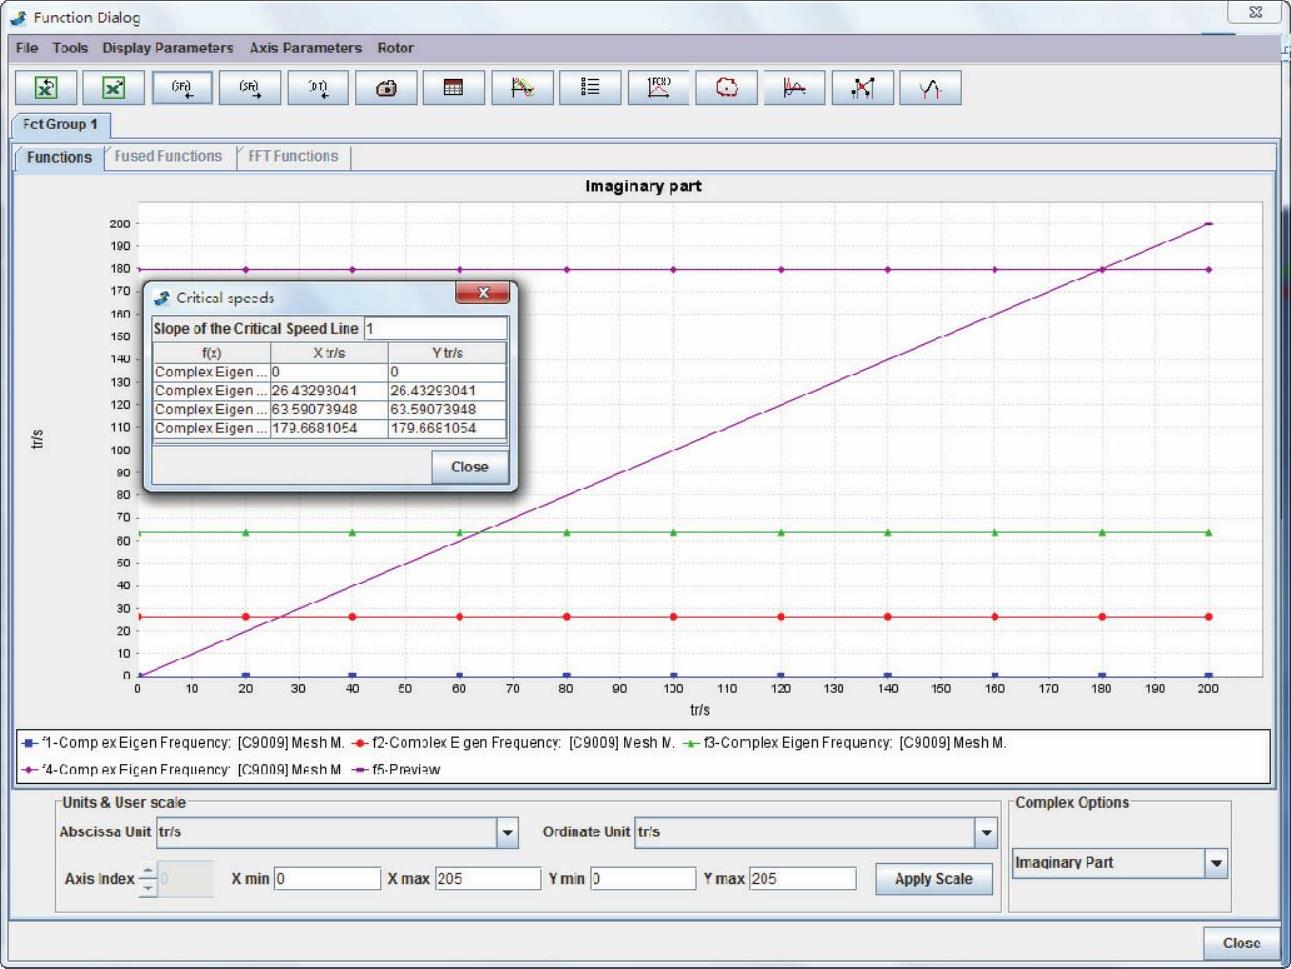Click the X max input field

(x=487, y=879)
